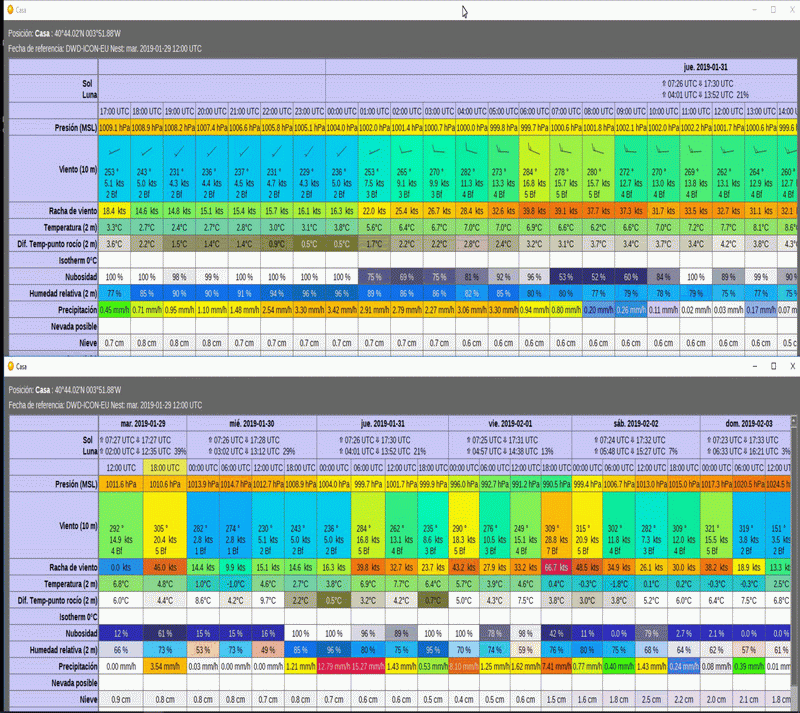
Task: Click the Fecha de referencia line in lower window
Action: [x=105, y=405]
